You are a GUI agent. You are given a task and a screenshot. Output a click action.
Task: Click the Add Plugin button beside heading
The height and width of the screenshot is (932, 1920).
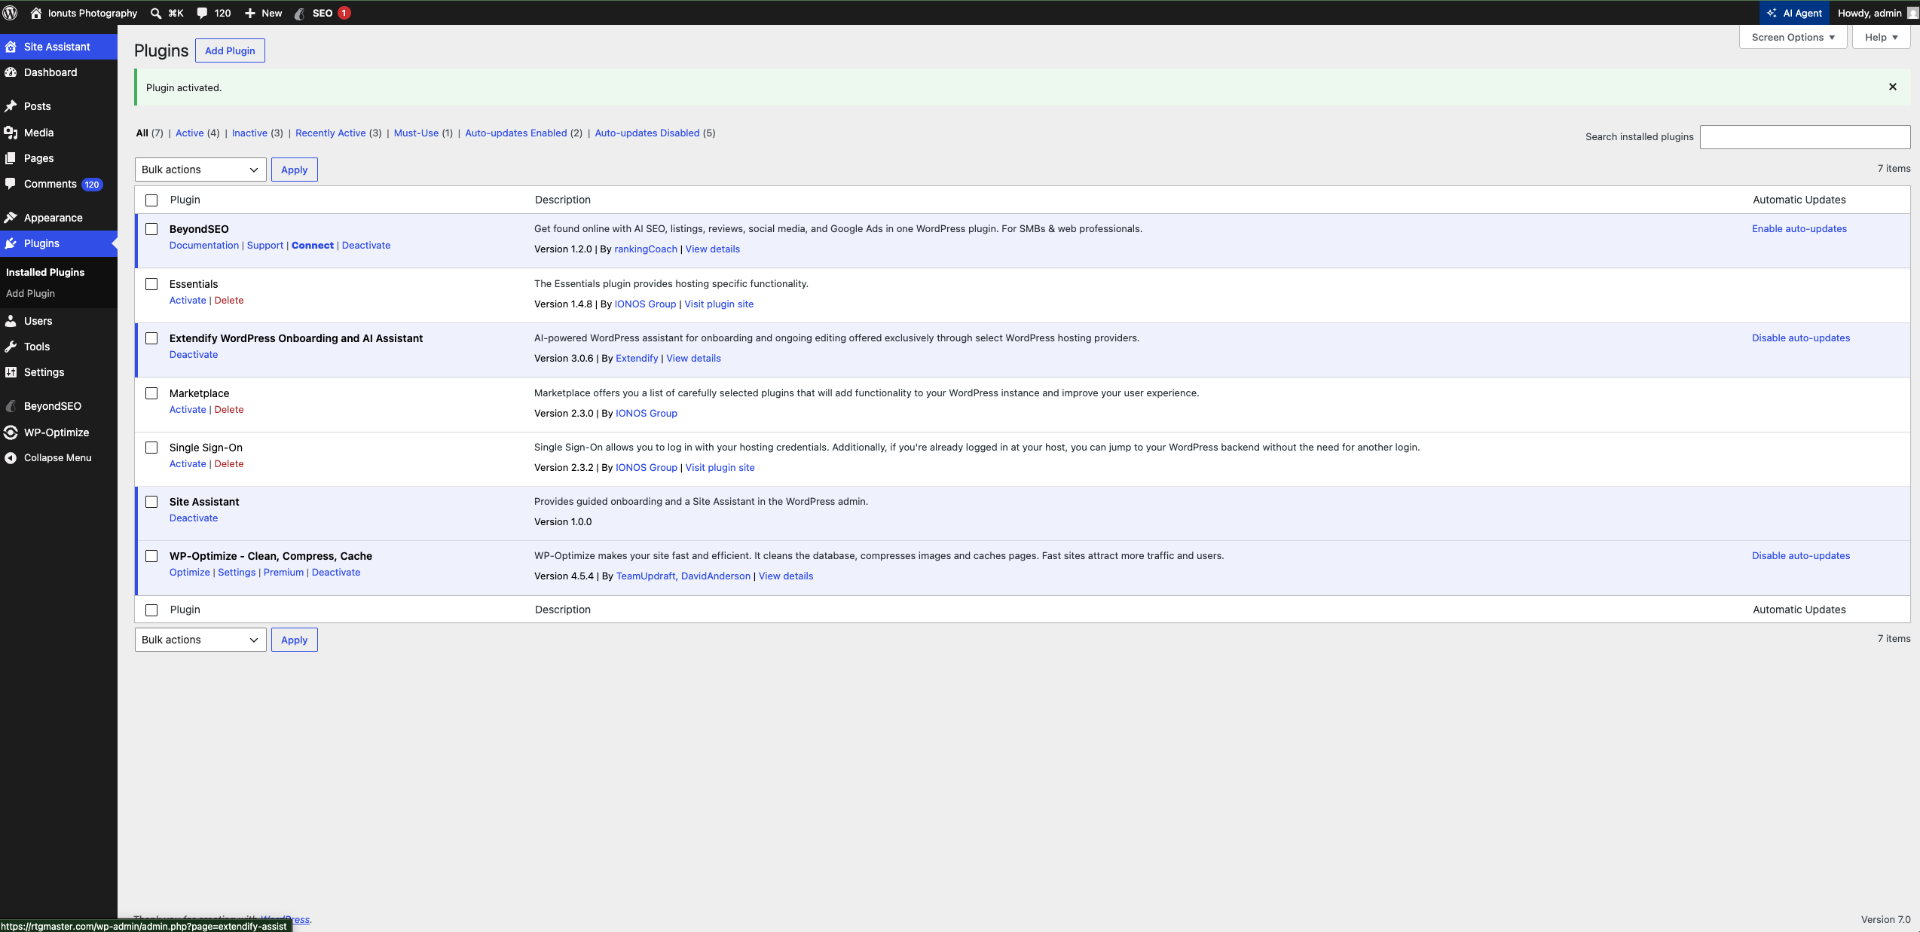pyautogui.click(x=230, y=51)
